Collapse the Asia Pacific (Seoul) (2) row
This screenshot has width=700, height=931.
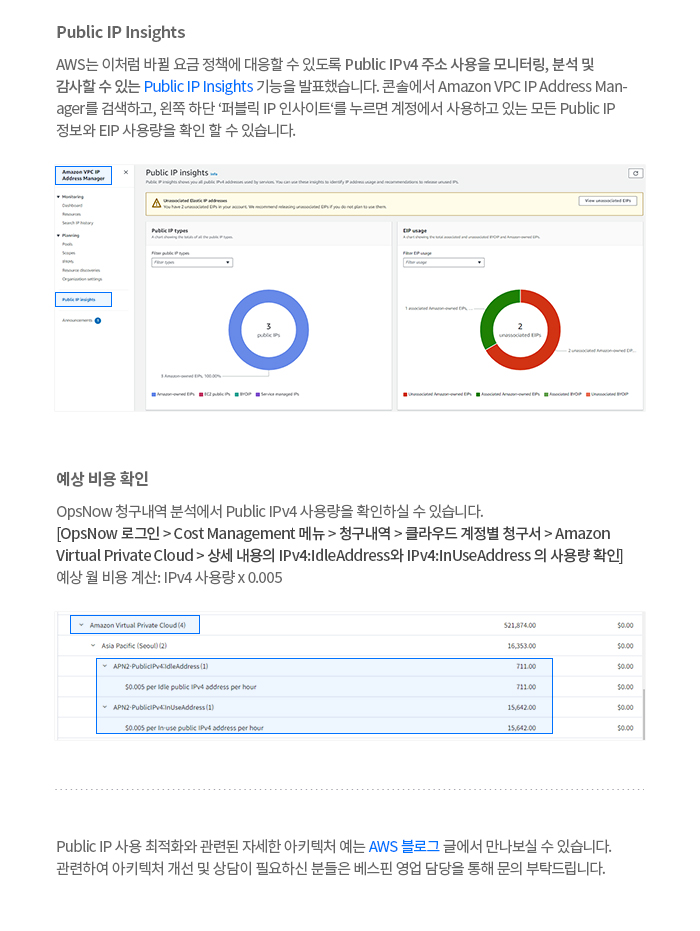pos(93,646)
